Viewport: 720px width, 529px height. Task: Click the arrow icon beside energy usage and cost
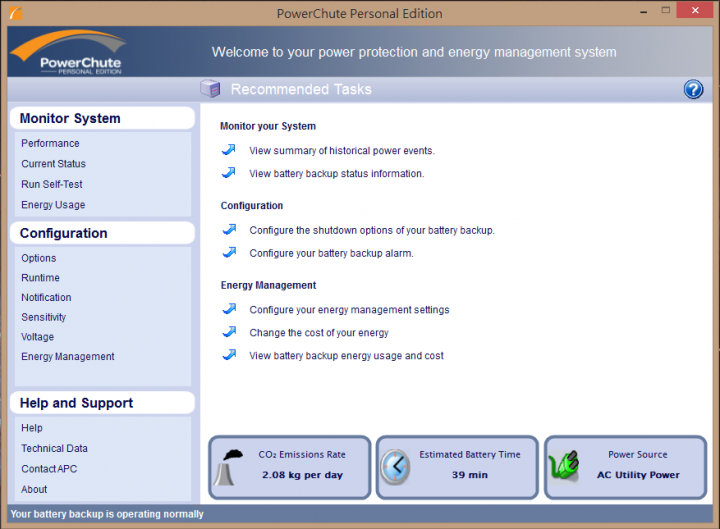coord(229,355)
